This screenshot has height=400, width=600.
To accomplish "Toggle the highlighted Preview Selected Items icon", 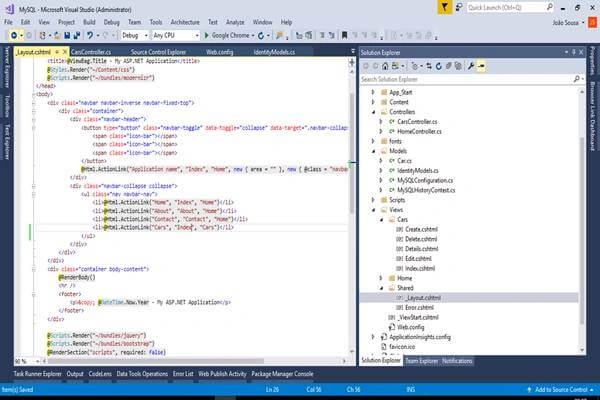I will [481, 66].
